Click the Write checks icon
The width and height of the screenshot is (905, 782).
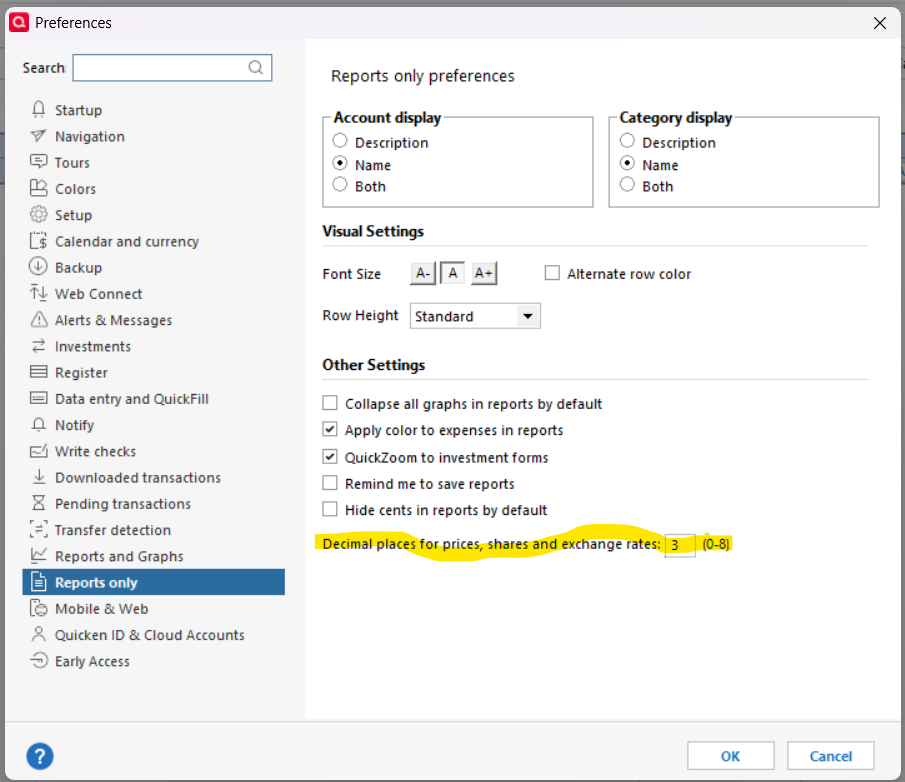click(x=38, y=451)
